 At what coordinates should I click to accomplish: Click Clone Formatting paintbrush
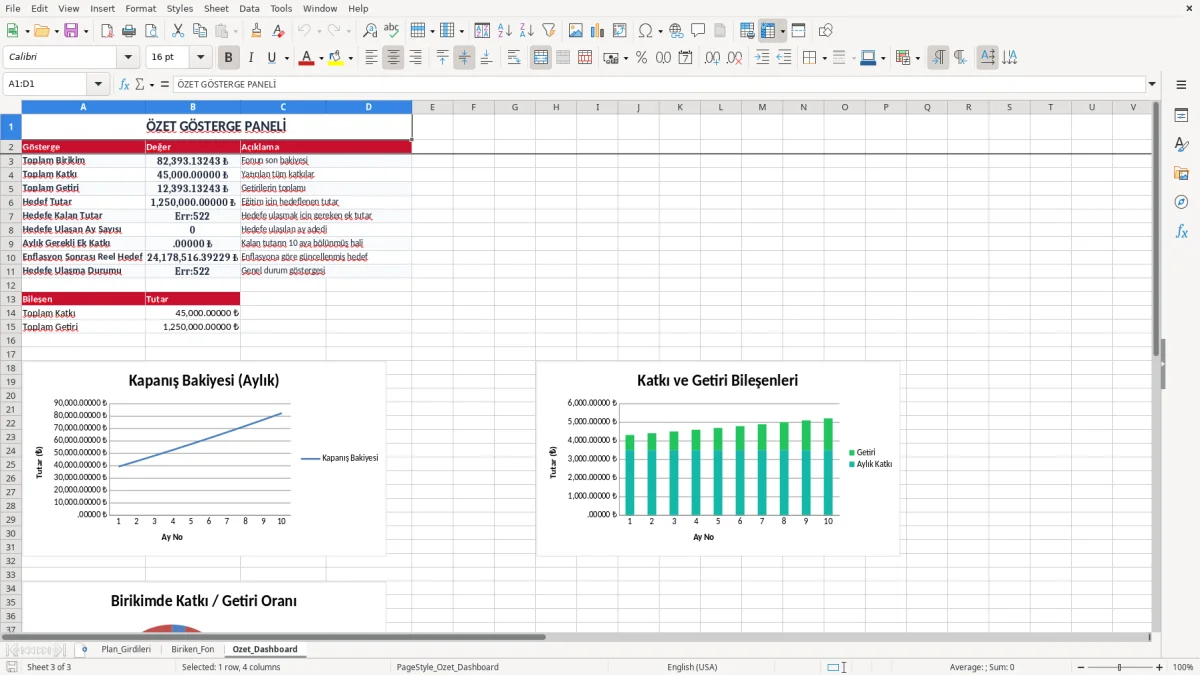[256, 31]
